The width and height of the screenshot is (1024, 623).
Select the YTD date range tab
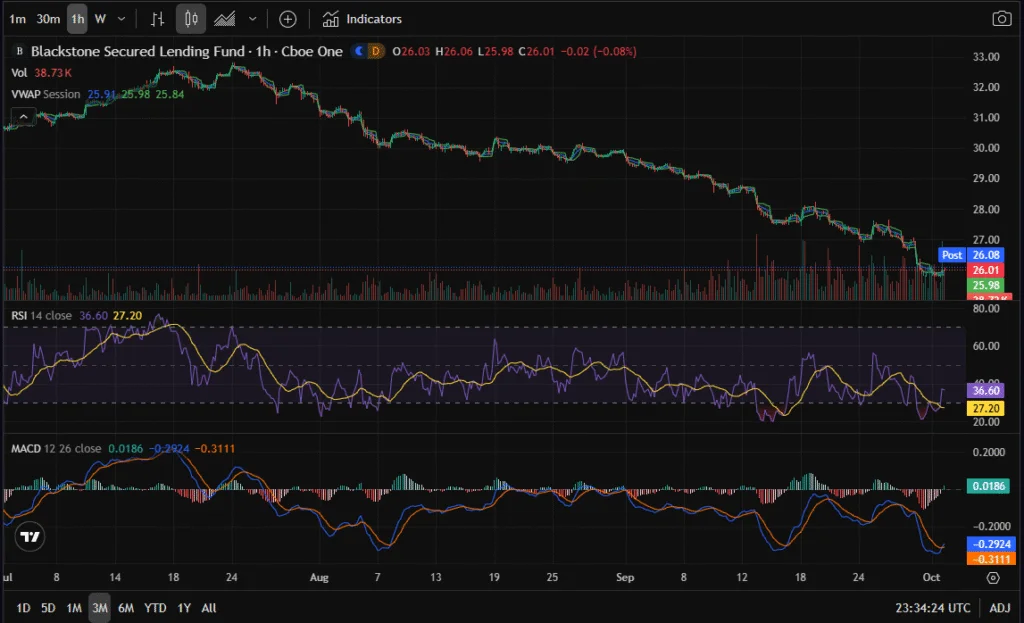coord(155,608)
